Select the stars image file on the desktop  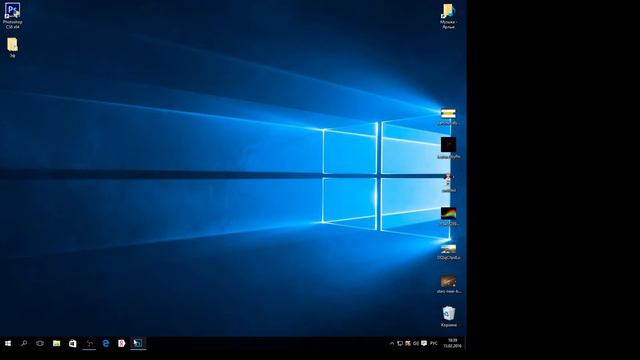click(448, 284)
